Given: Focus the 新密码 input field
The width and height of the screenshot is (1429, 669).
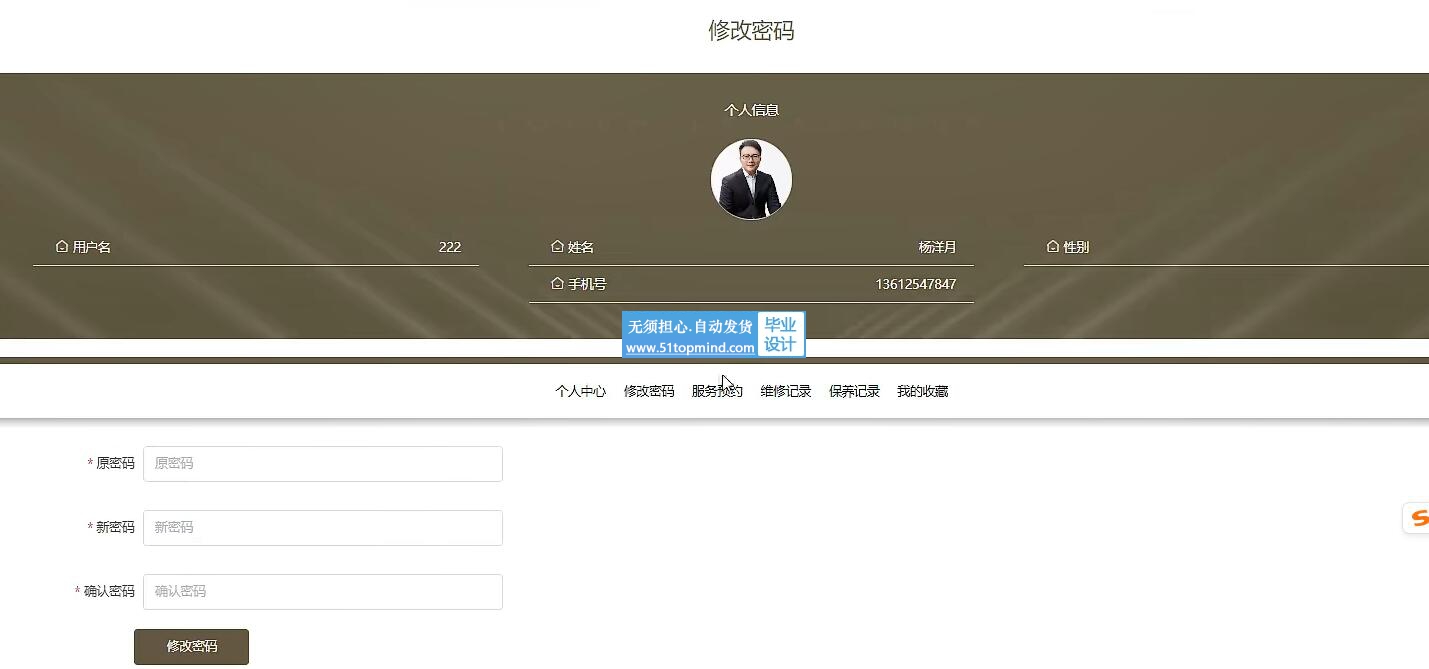Looking at the screenshot, I should click(x=323, y=528).
